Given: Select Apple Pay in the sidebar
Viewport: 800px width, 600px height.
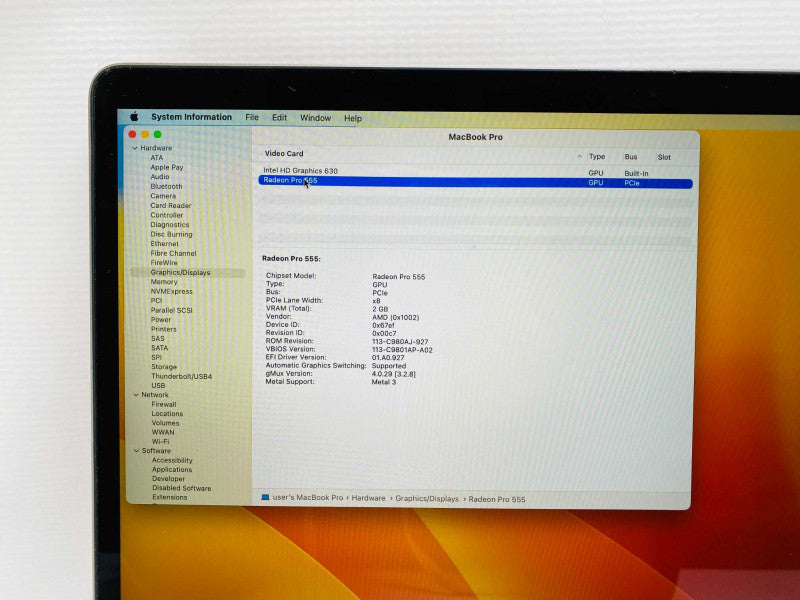Looking at the screenshot, I should (166, 167).
